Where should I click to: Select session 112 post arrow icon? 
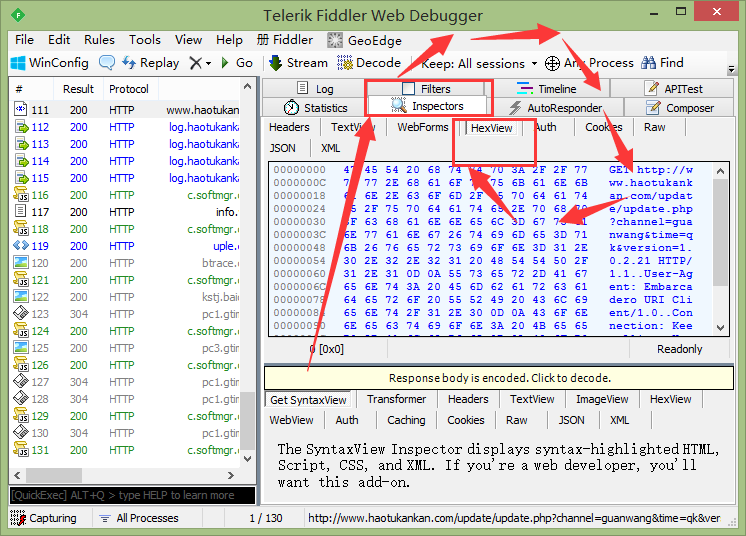pos(22,127)
